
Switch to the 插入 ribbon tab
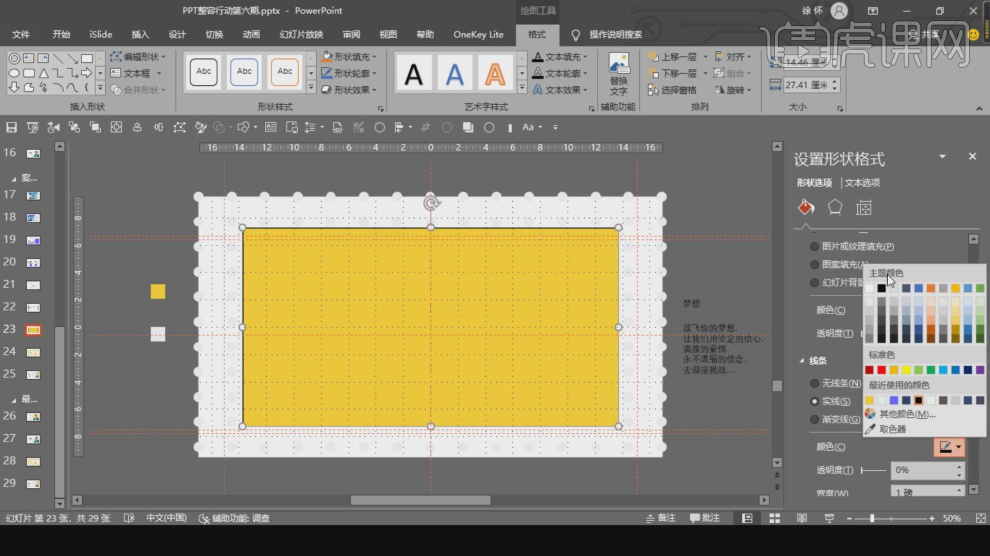pos(140,34)
